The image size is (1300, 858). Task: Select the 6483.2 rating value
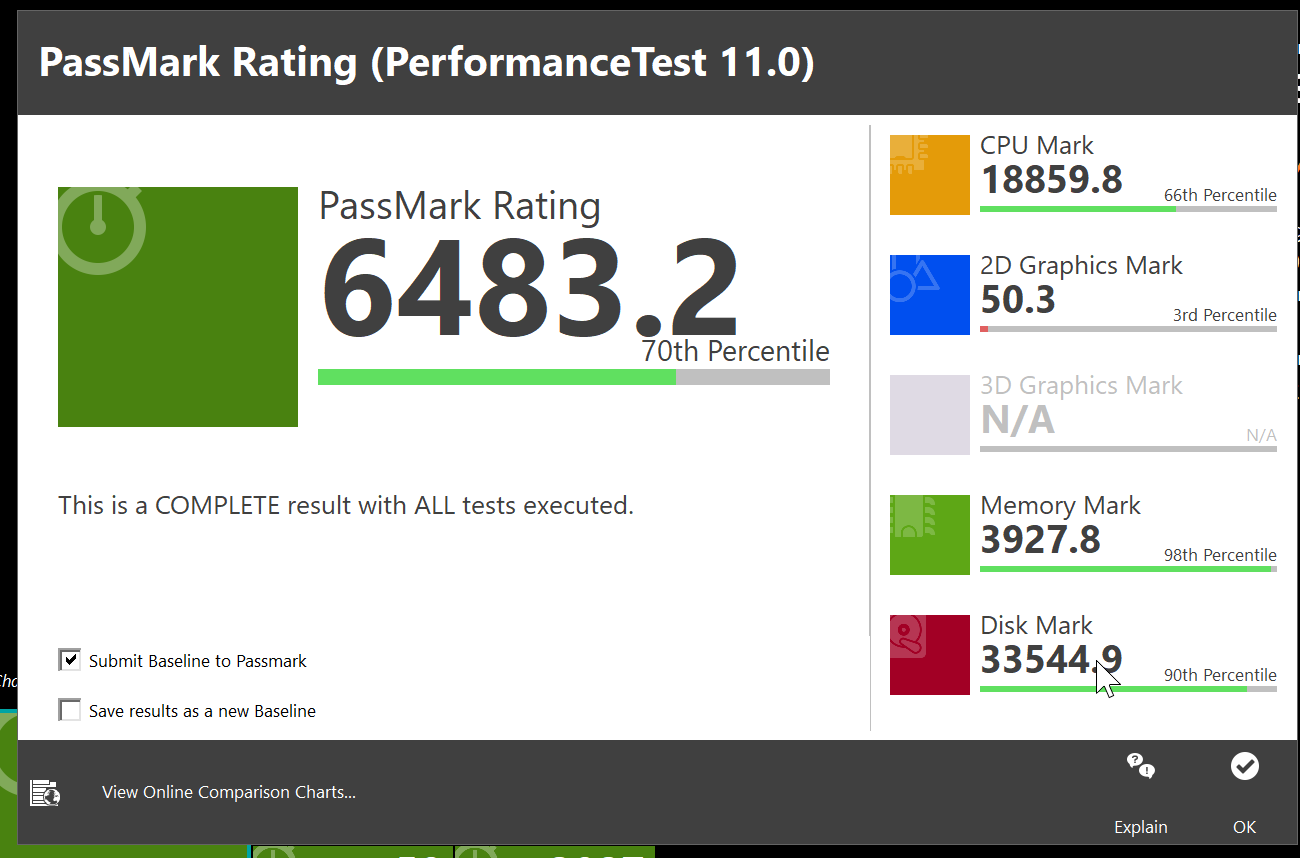point(529,287)
